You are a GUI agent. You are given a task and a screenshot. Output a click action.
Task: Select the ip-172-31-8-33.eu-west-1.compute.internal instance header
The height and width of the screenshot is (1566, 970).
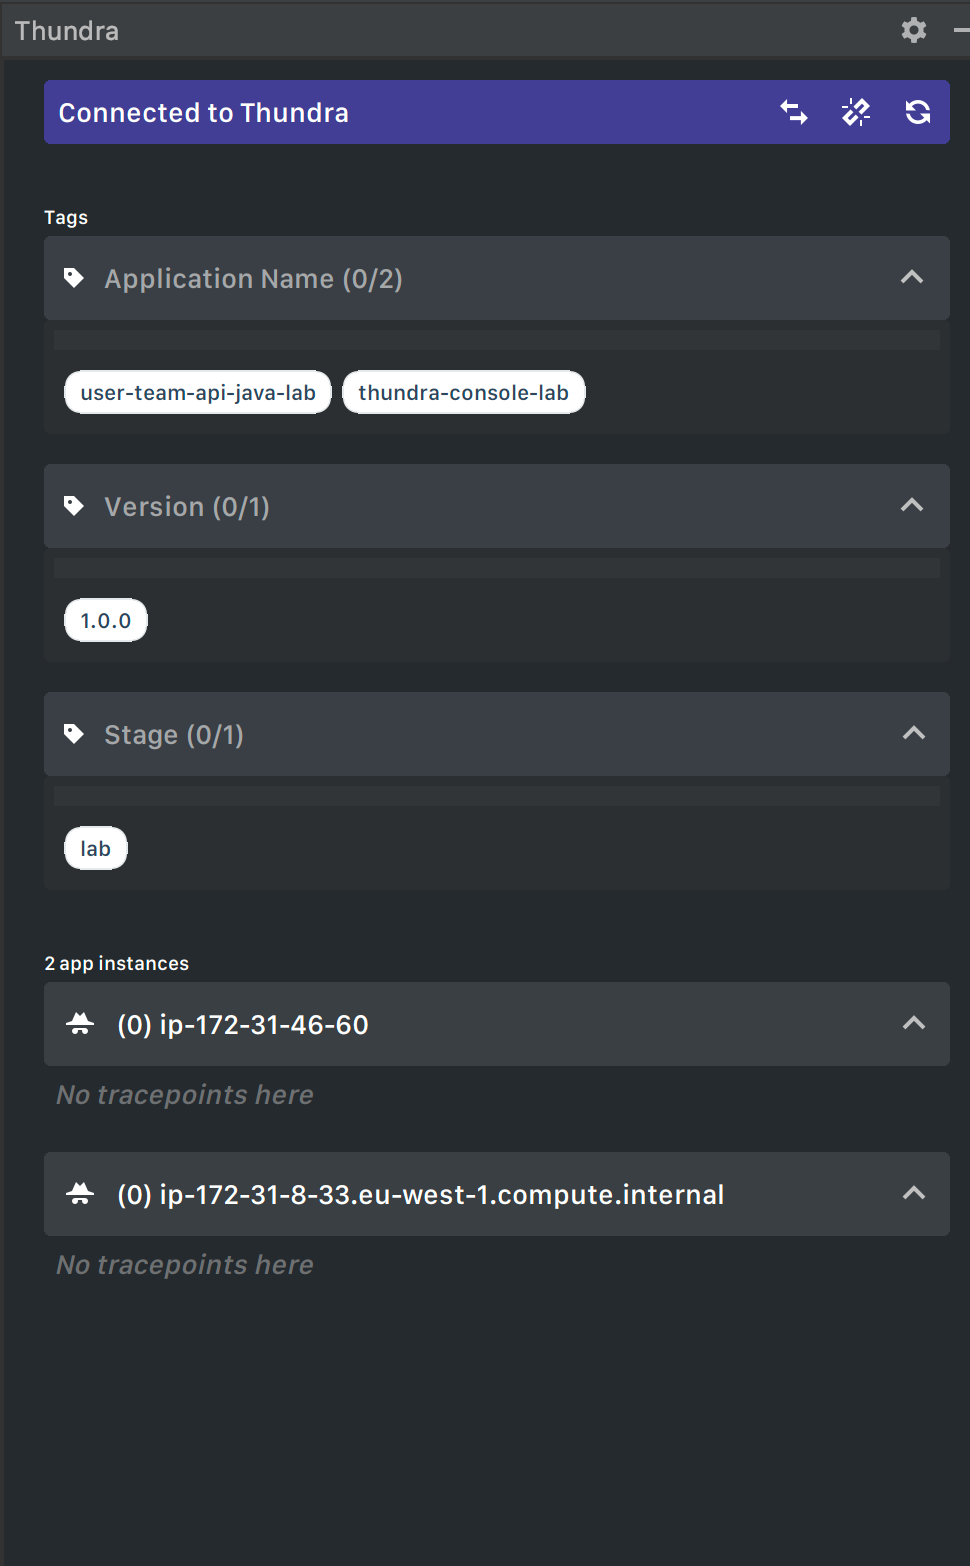[497, 1194]
